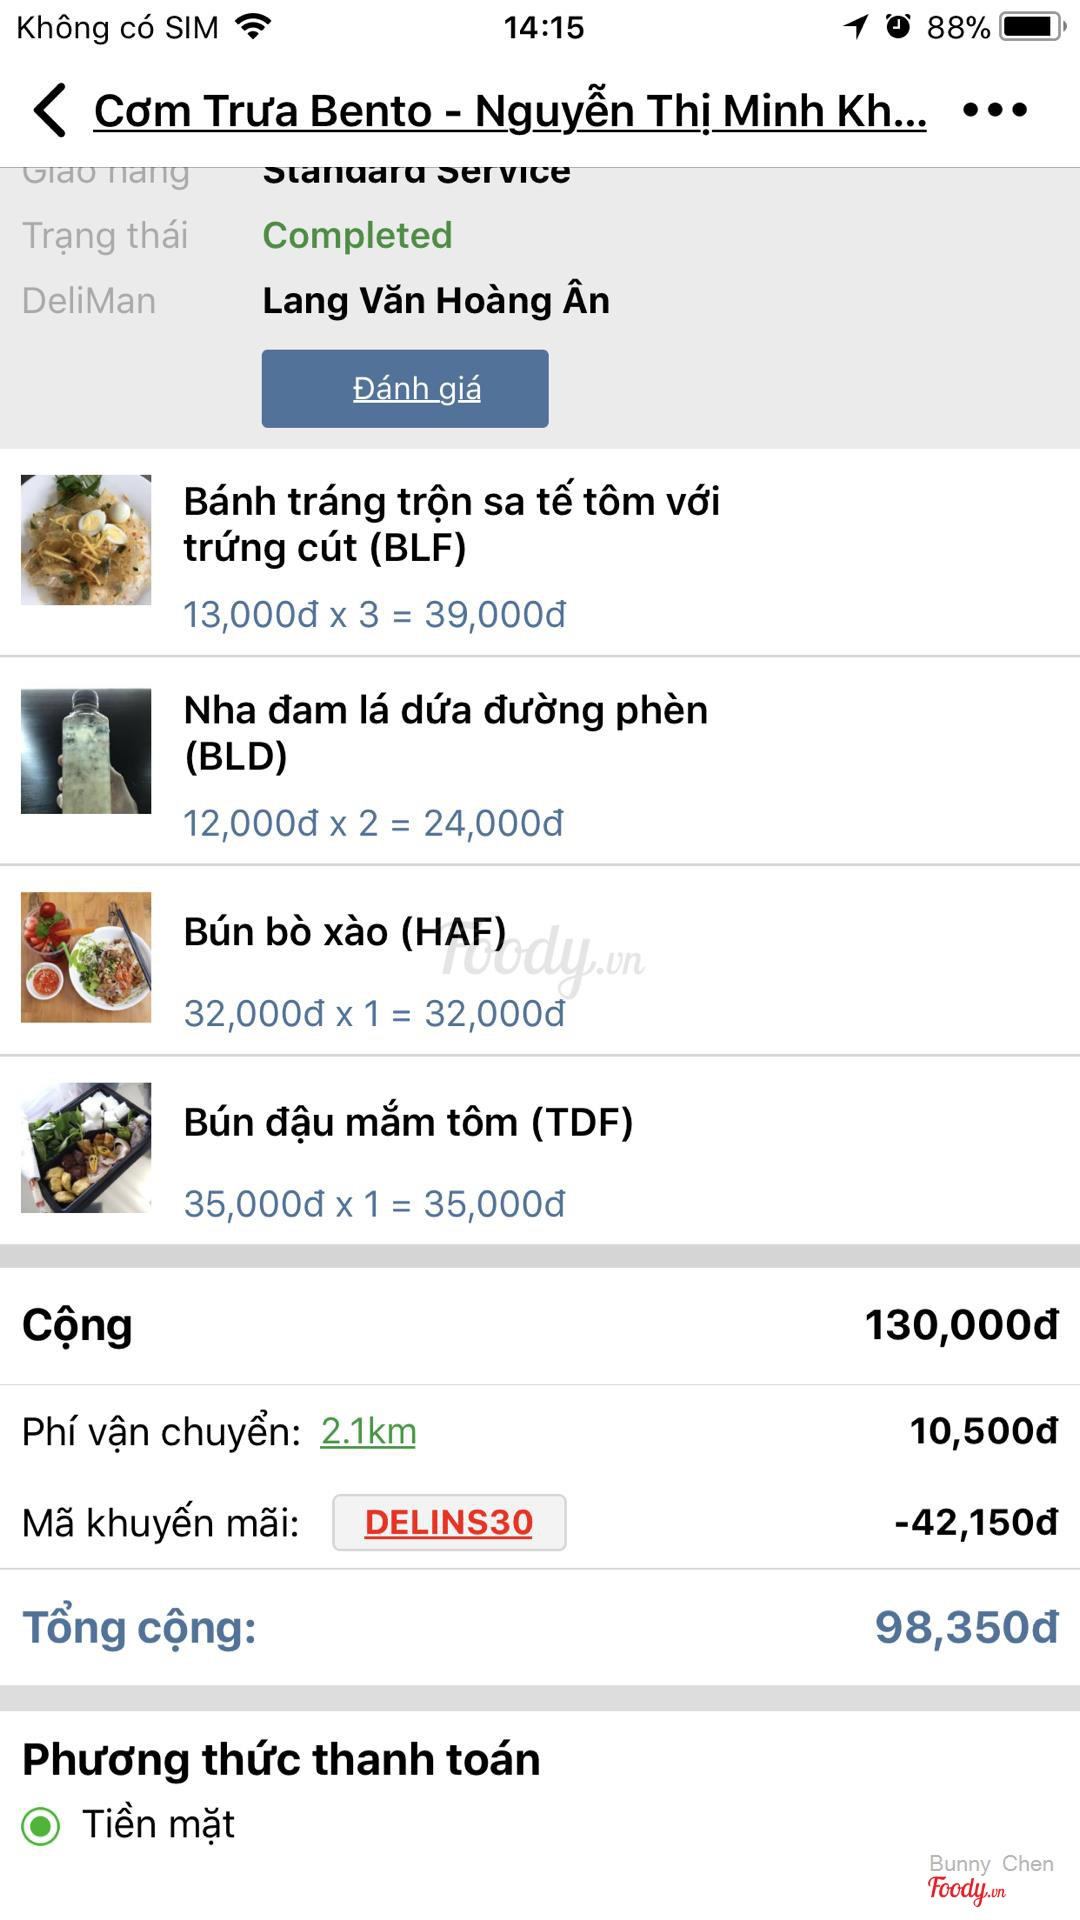Tap the Completed order status text

(357, 236)
